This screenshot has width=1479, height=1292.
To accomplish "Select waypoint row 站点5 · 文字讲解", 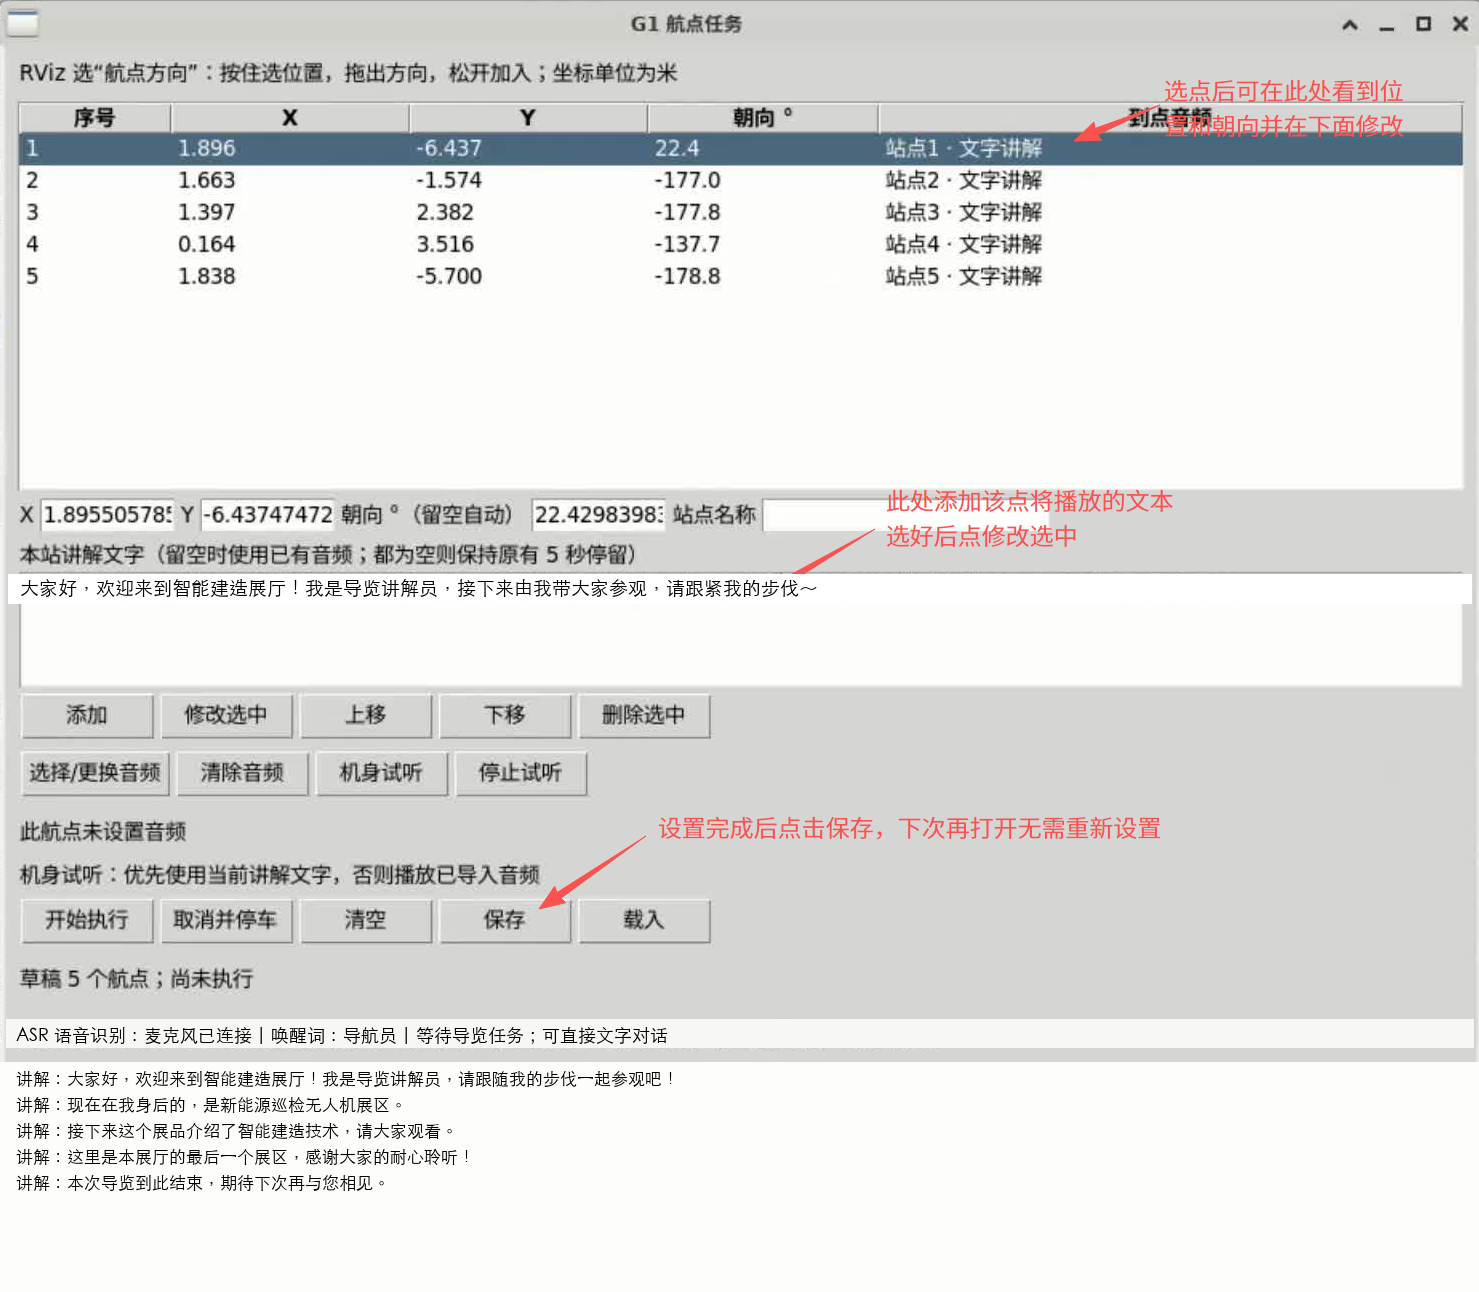I will tap(741, 277).
